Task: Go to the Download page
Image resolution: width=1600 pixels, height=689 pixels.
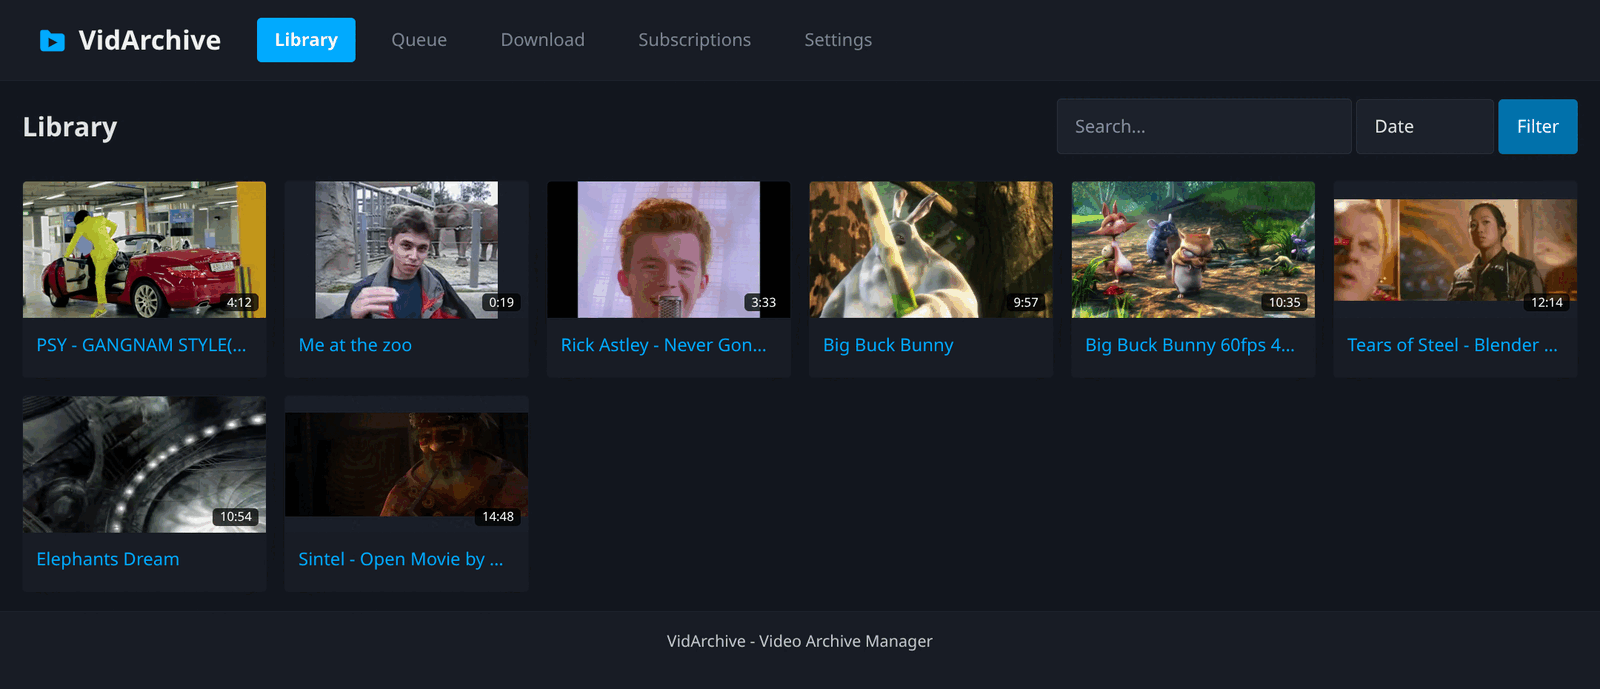Action: coord(543,40)
